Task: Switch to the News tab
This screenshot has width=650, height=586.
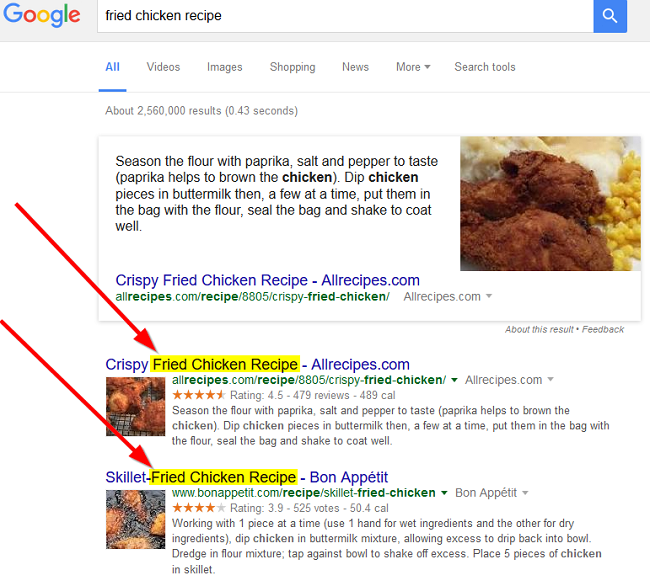Action: (x=355, y=67)
